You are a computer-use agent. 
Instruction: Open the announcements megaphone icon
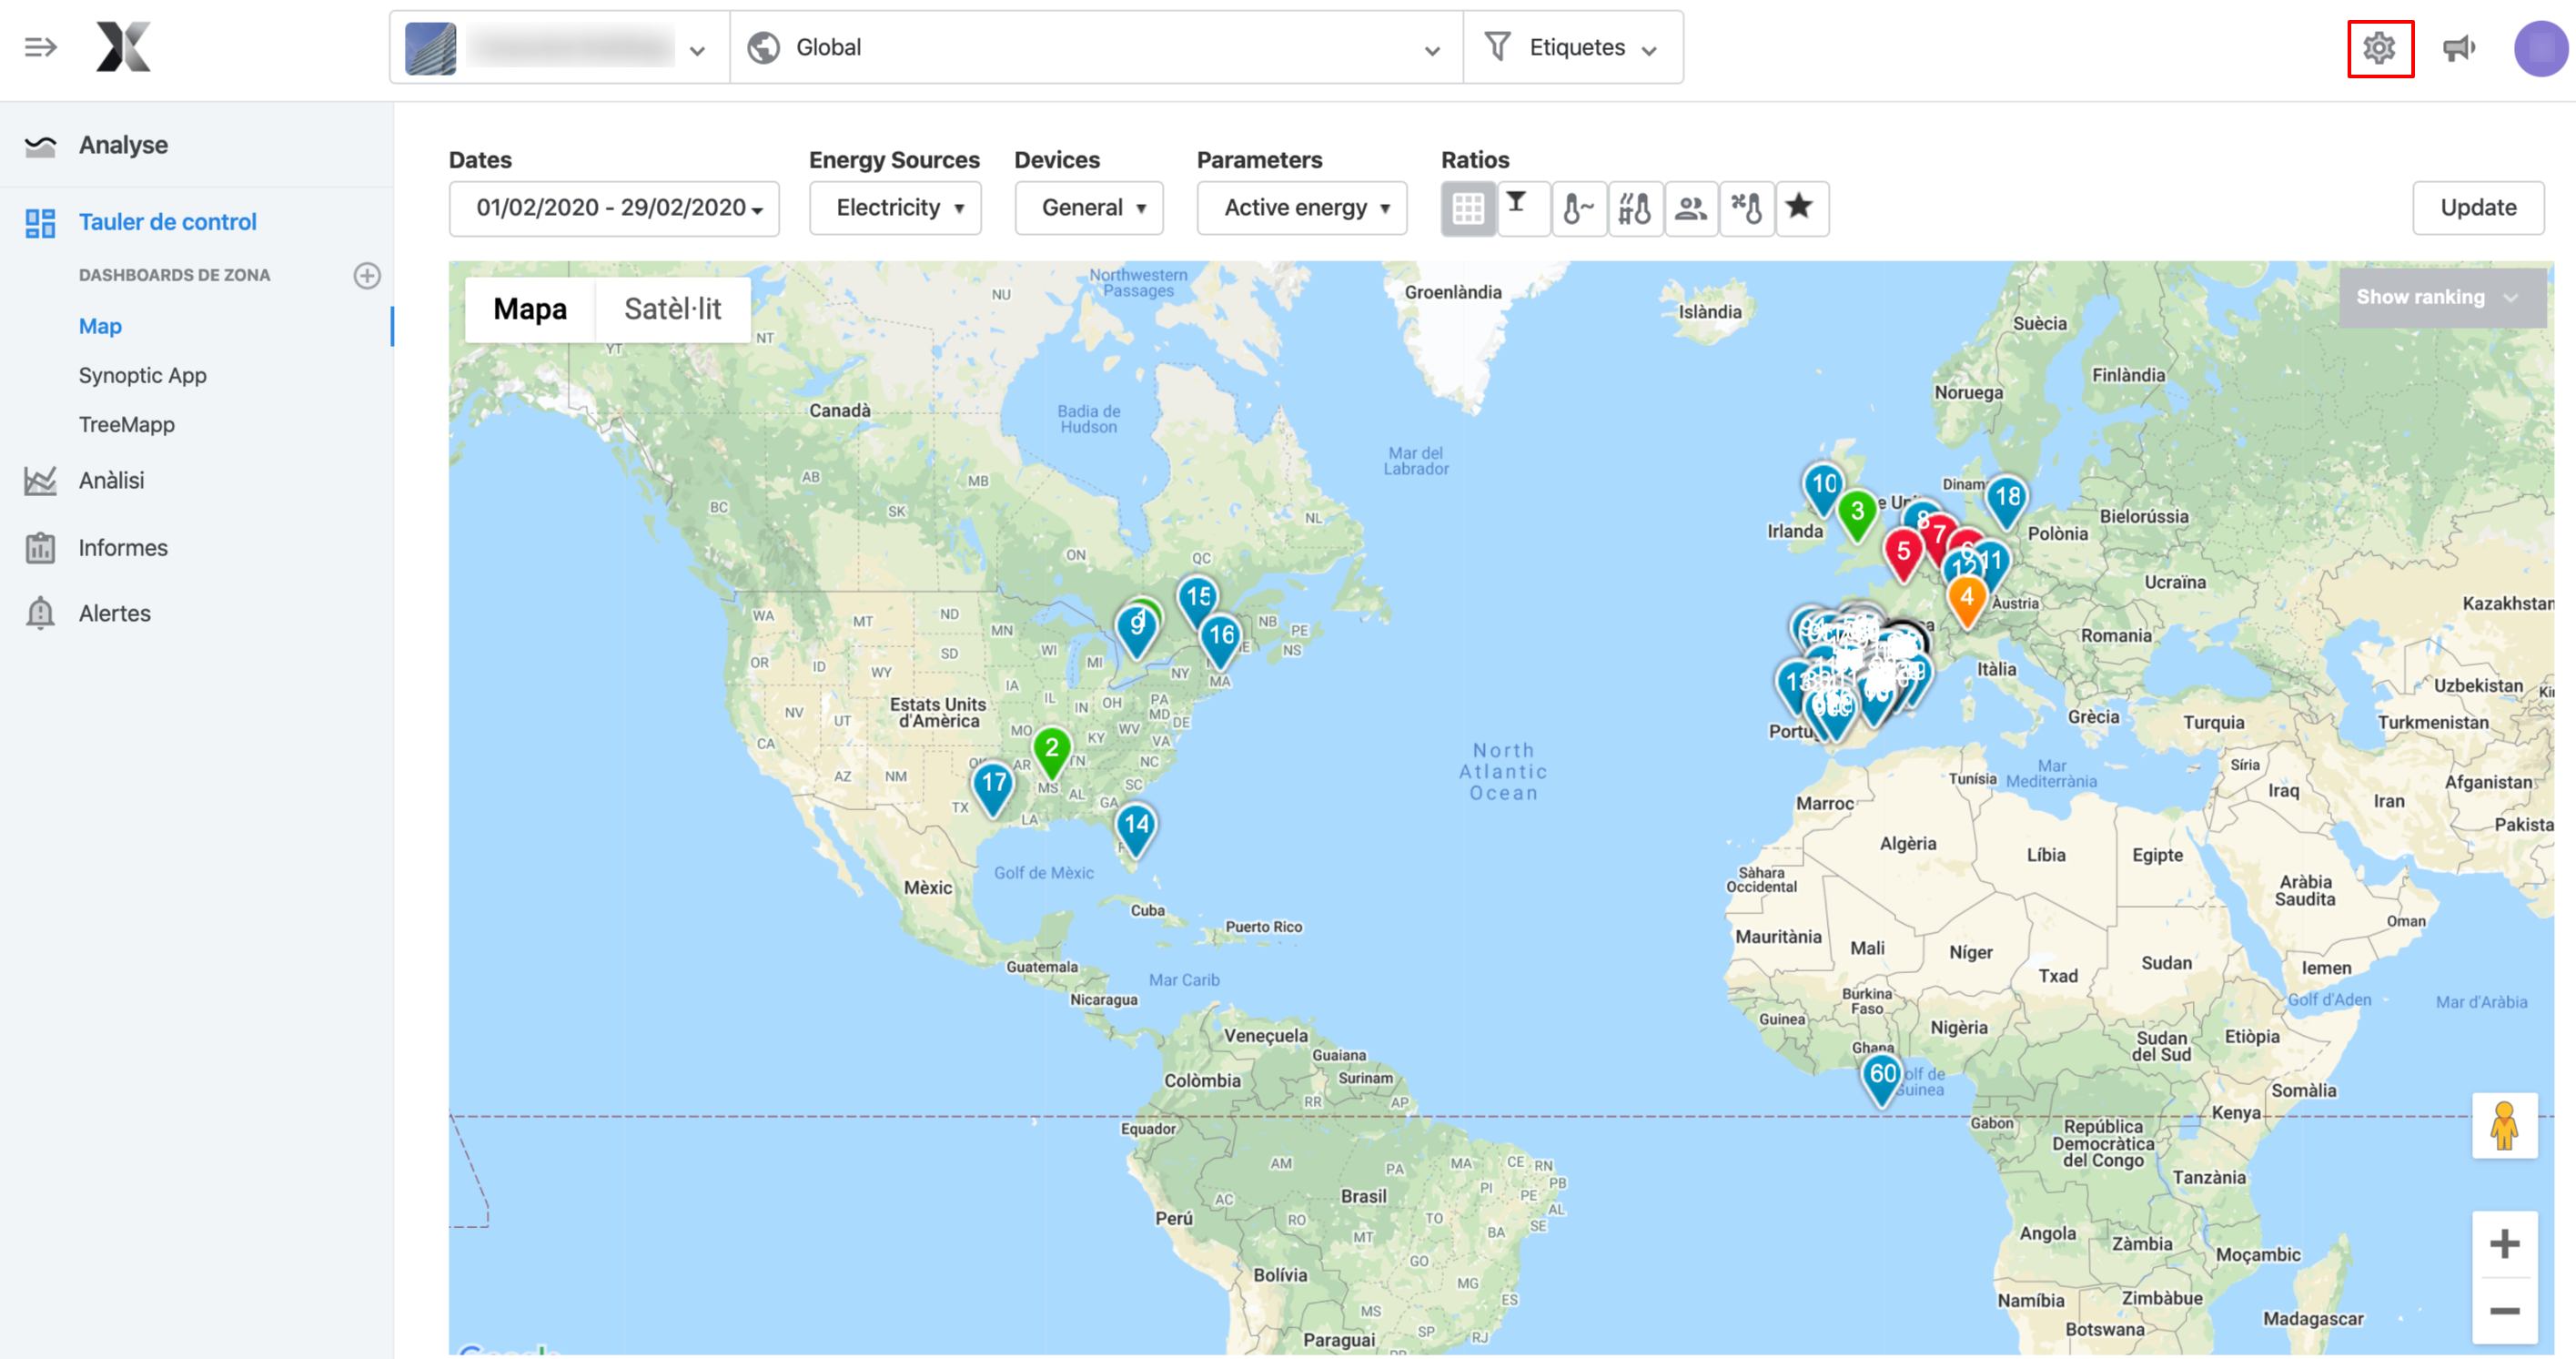click(x=2459, y=47)
